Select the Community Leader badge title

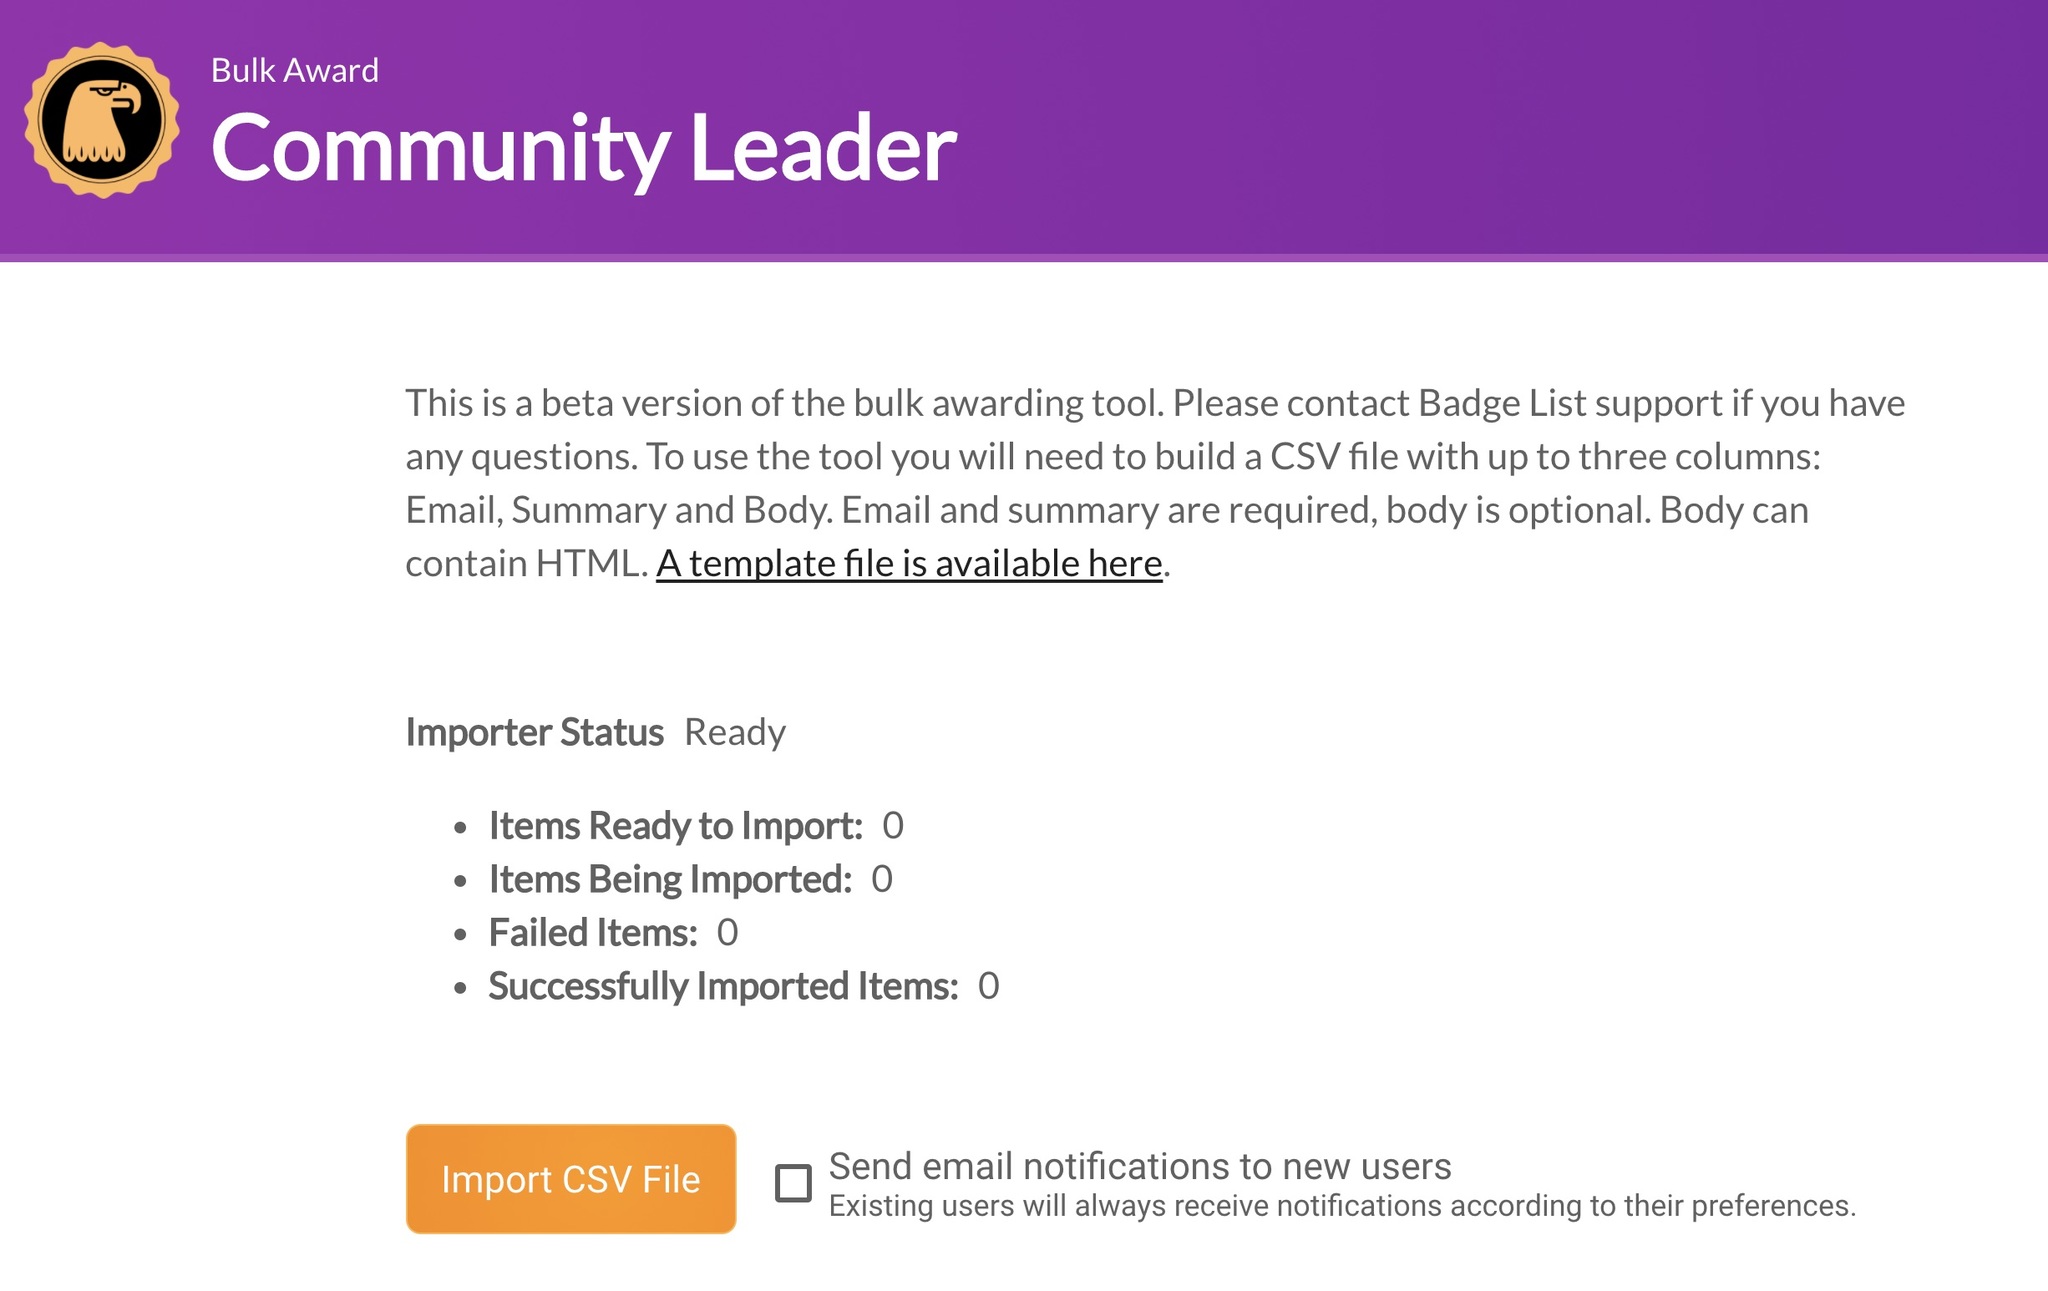584,148
